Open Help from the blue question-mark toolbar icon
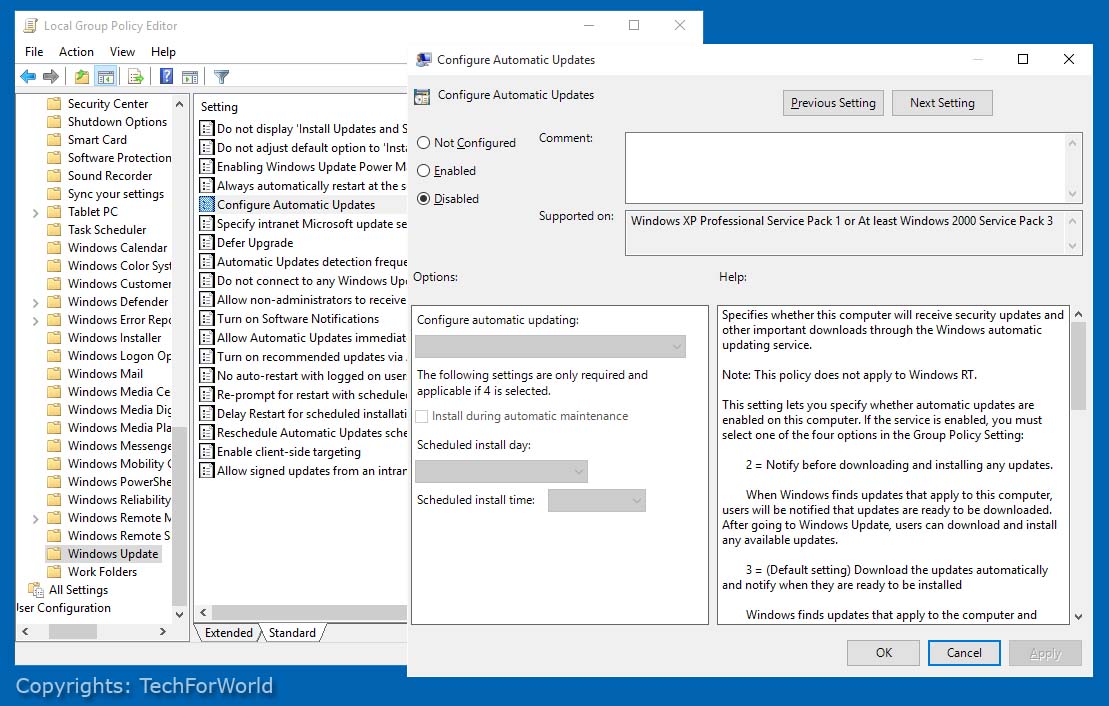Viewport: 1109px width, 706px height. pos(166,76)
